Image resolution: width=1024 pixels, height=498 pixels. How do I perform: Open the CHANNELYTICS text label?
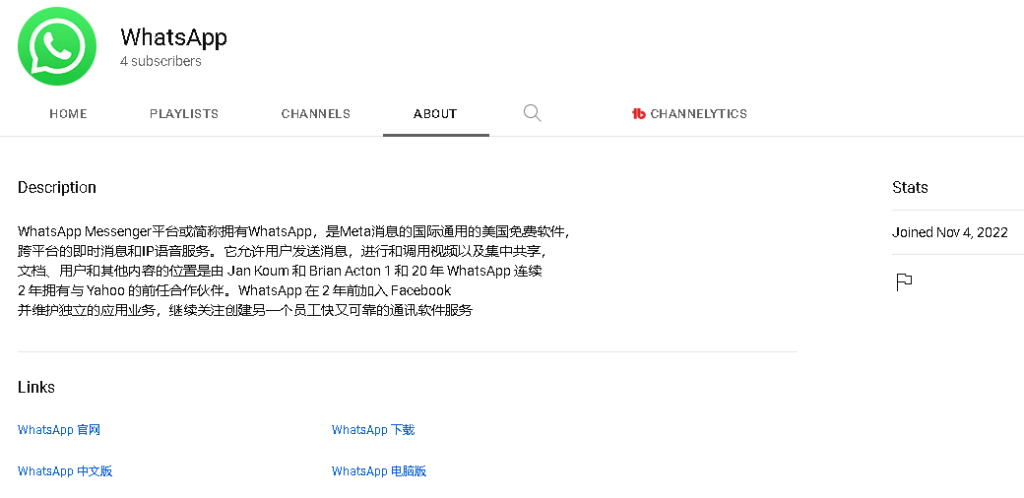point(698,114)
